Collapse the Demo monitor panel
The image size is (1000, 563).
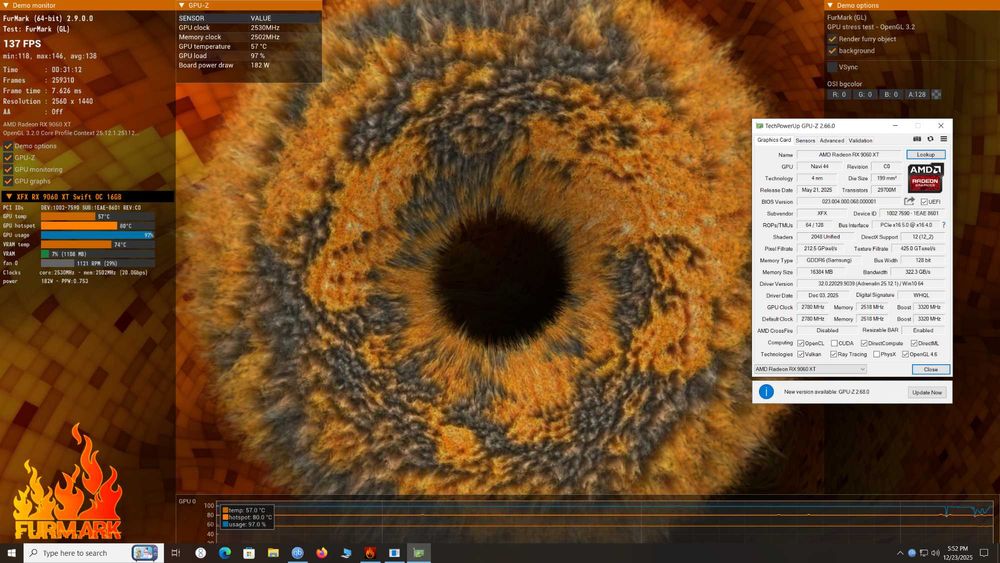tap(6, 5)
